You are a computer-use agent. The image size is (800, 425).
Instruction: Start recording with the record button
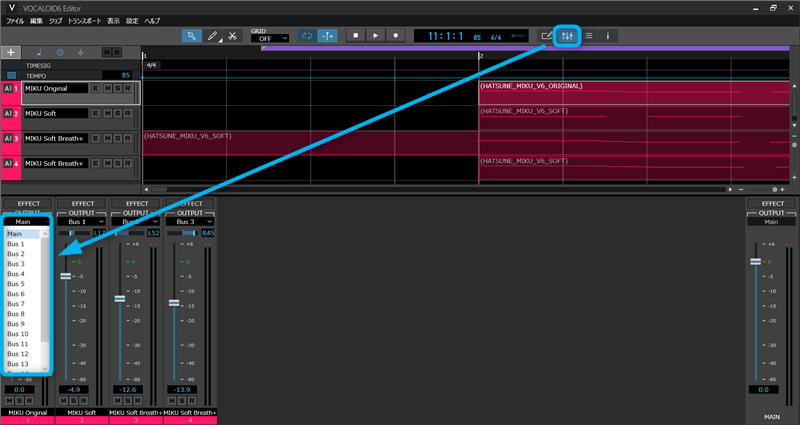pyautogui.click(x=395, y=35)
